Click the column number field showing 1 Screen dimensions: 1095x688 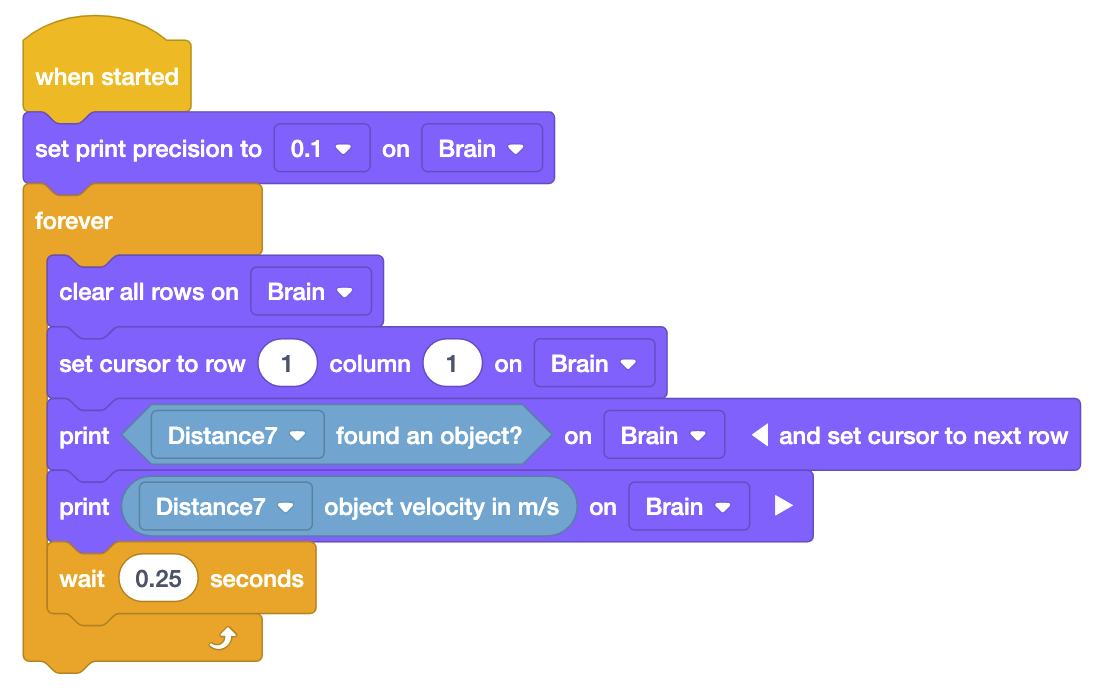coord(452,362)
